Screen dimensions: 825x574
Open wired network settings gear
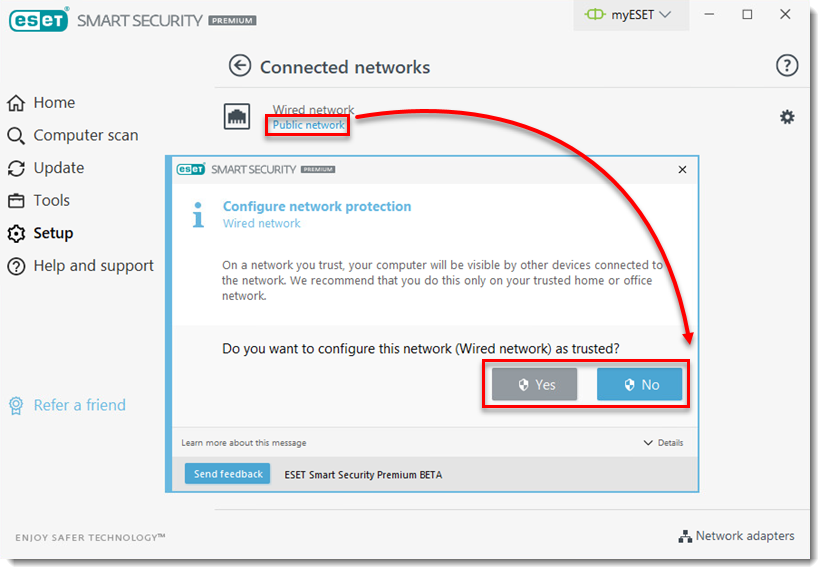787,117
